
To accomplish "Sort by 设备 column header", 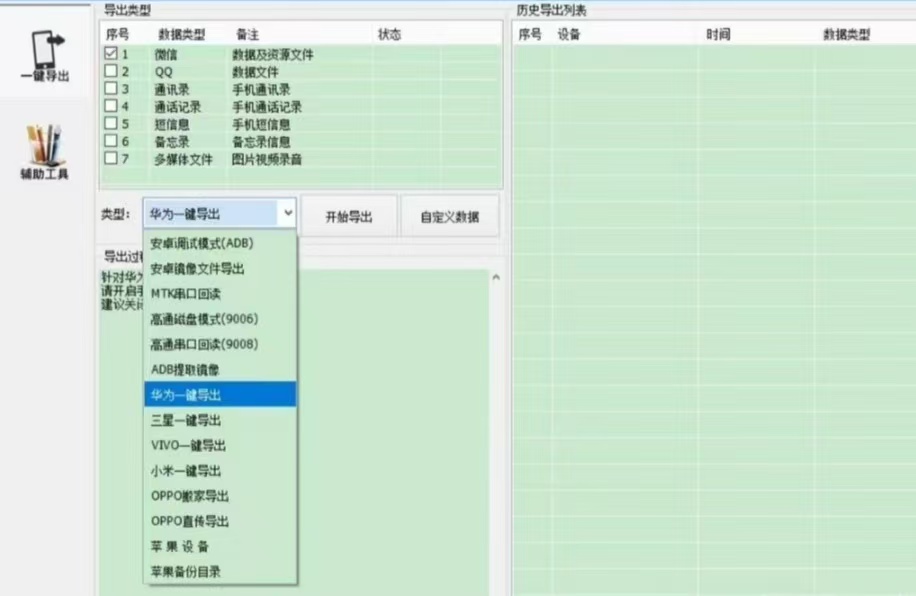I will 569,35.
